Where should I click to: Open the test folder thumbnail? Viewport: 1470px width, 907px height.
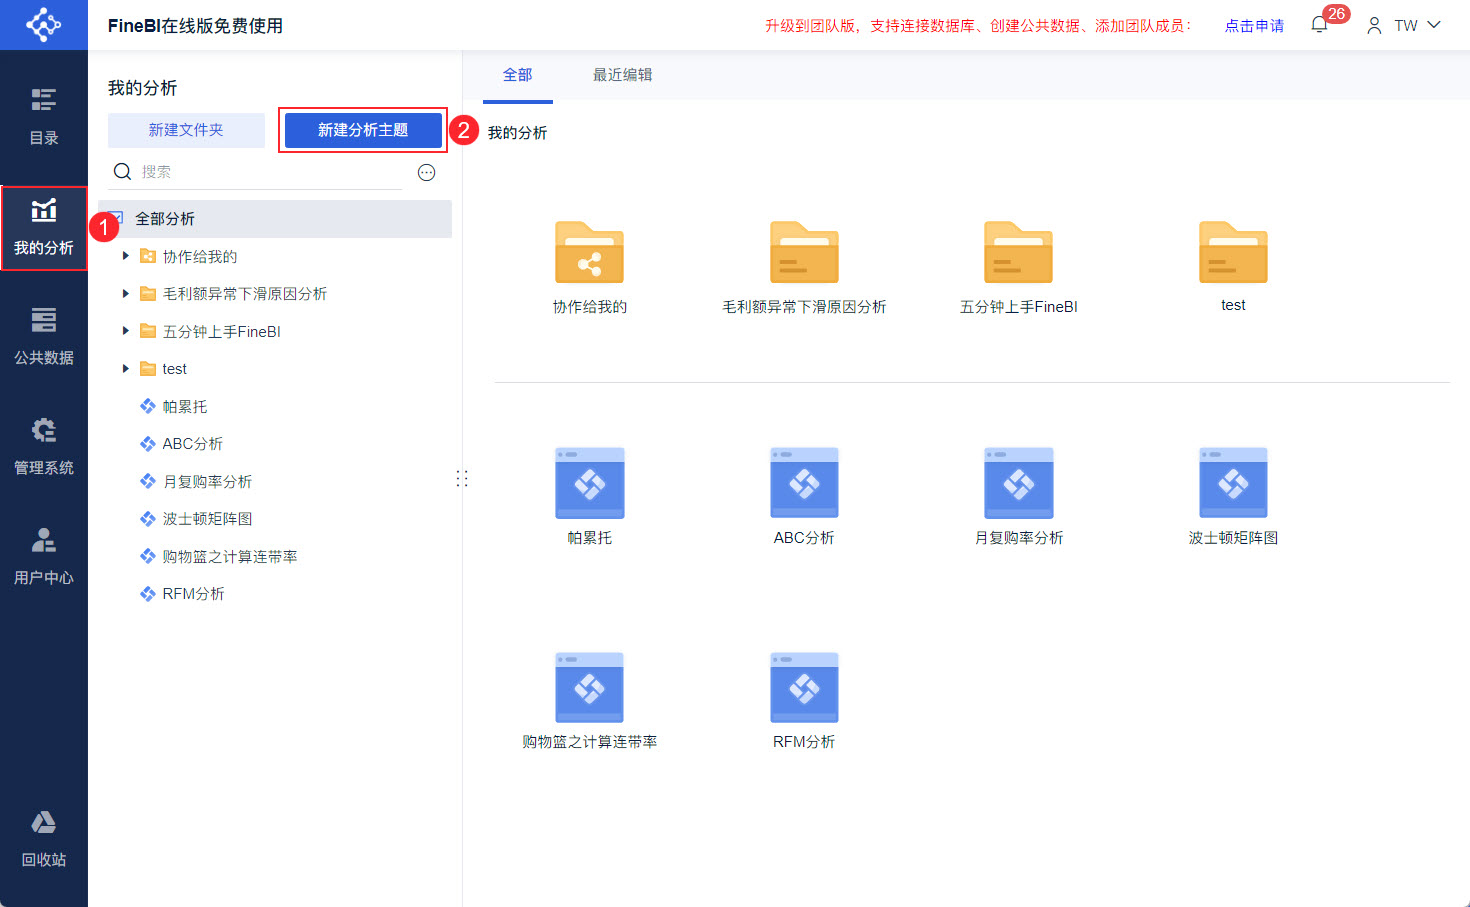1233,253
